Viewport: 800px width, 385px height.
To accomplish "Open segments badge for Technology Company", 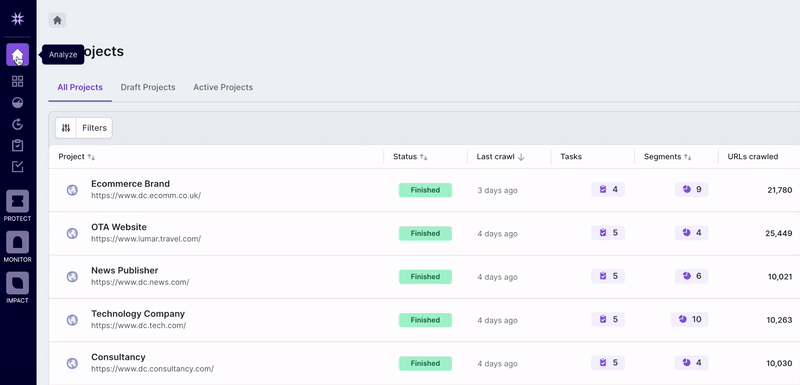I will click(x=690, y=320).
